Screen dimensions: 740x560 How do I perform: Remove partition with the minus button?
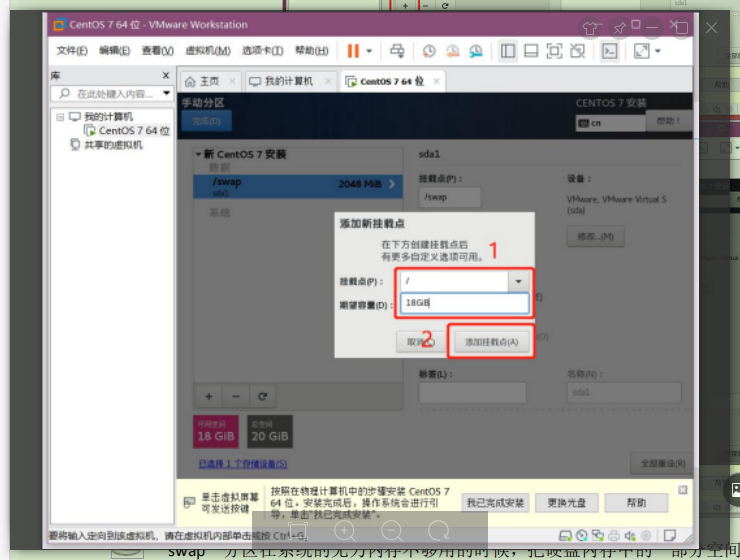point(235,396)
